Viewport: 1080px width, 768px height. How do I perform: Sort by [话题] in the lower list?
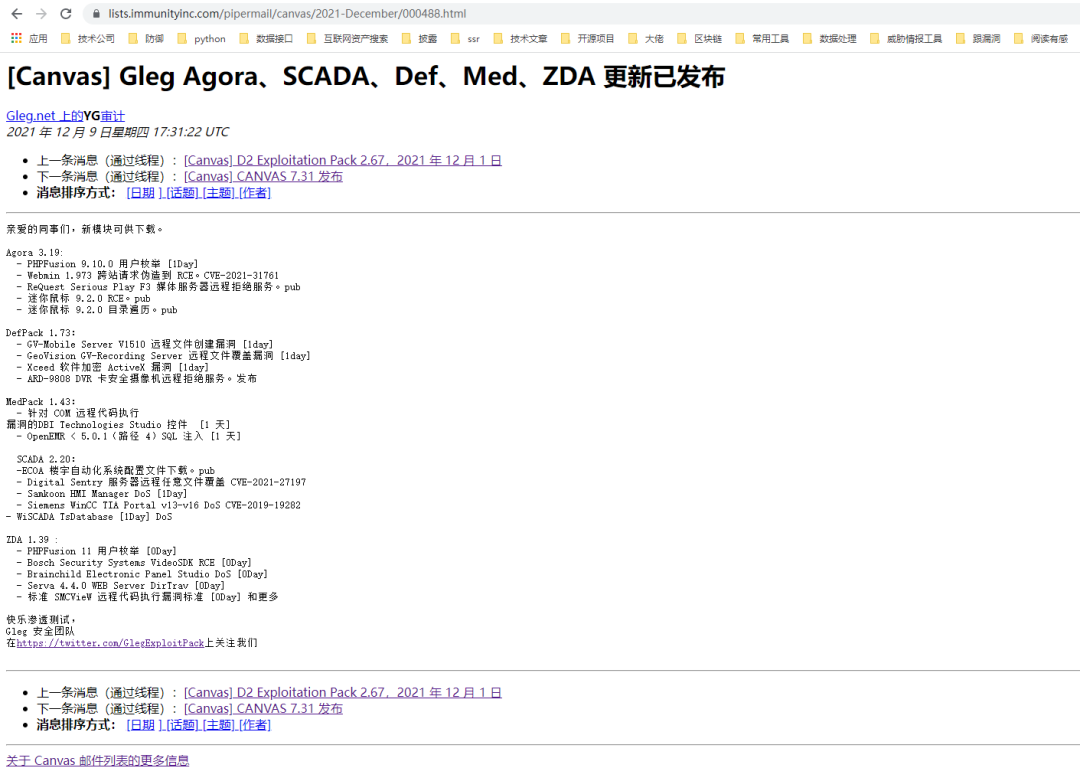coord(183,725)
